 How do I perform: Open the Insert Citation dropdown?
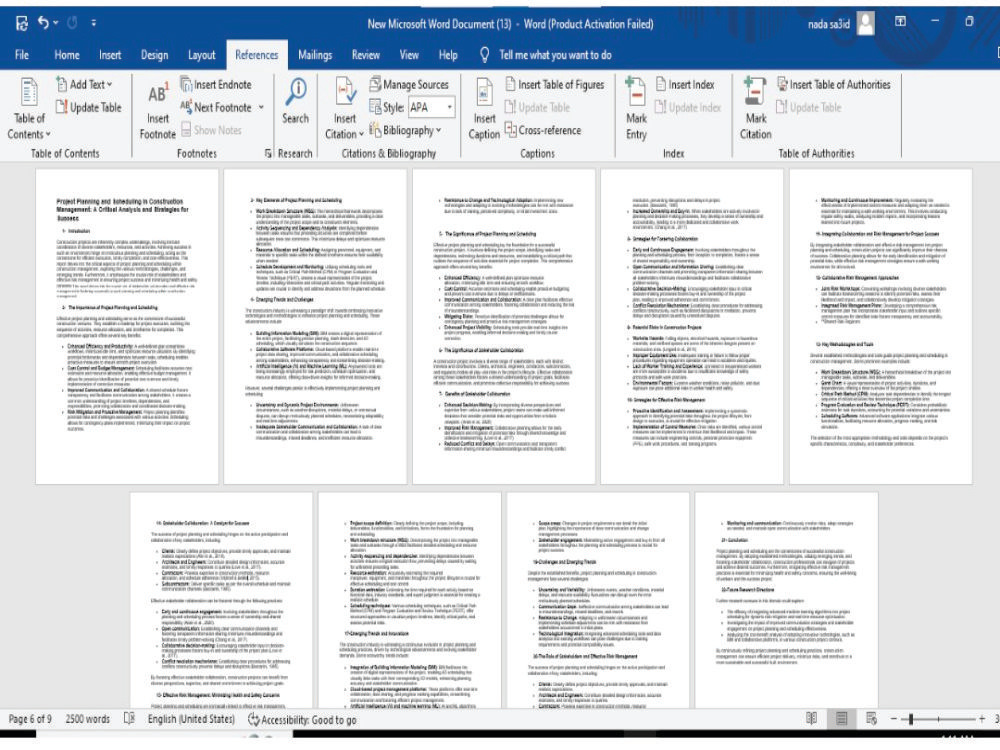(x=345, y=108)
